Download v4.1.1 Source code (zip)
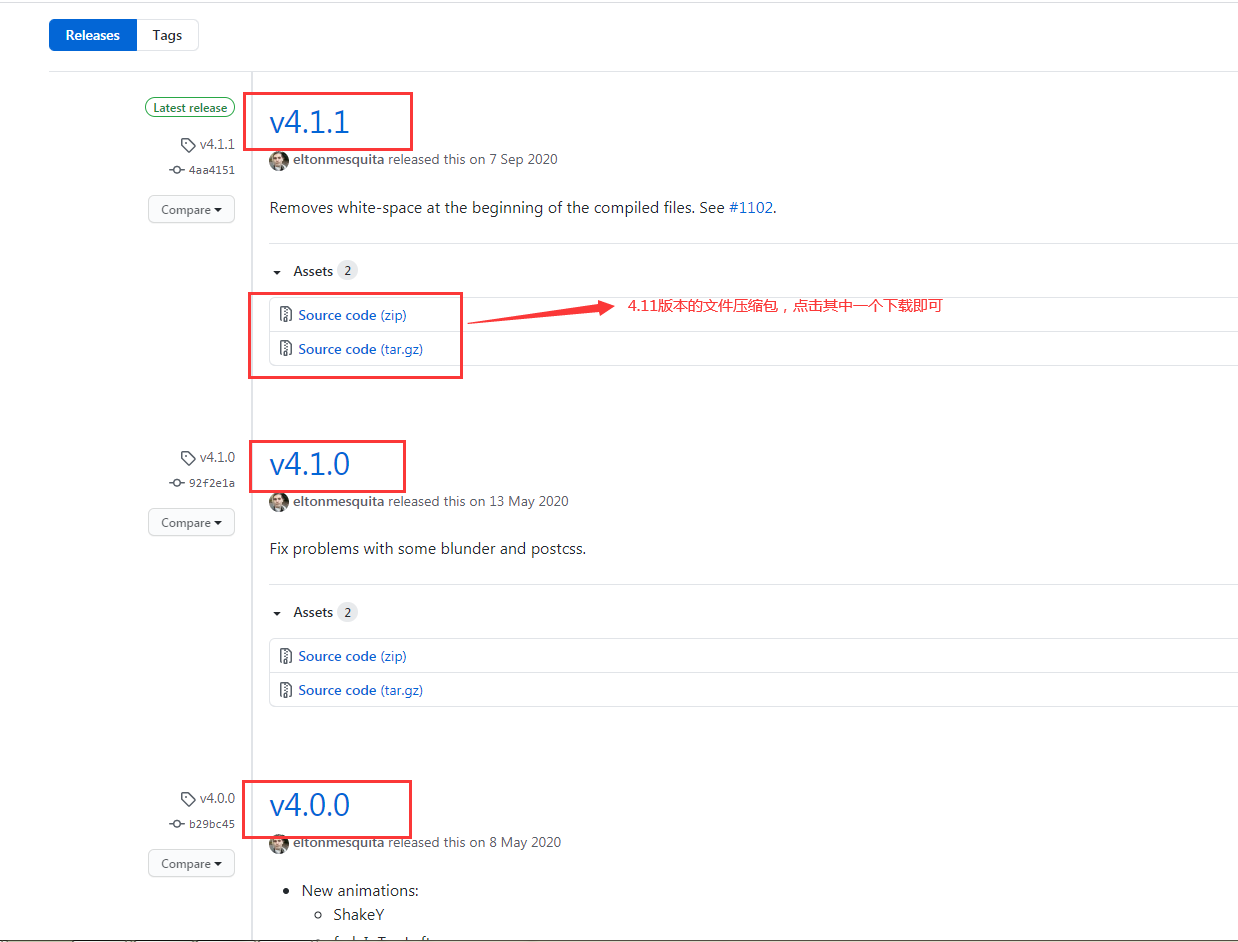Image resolution: width=1238 pixels, height=942 pixels. 352,315
